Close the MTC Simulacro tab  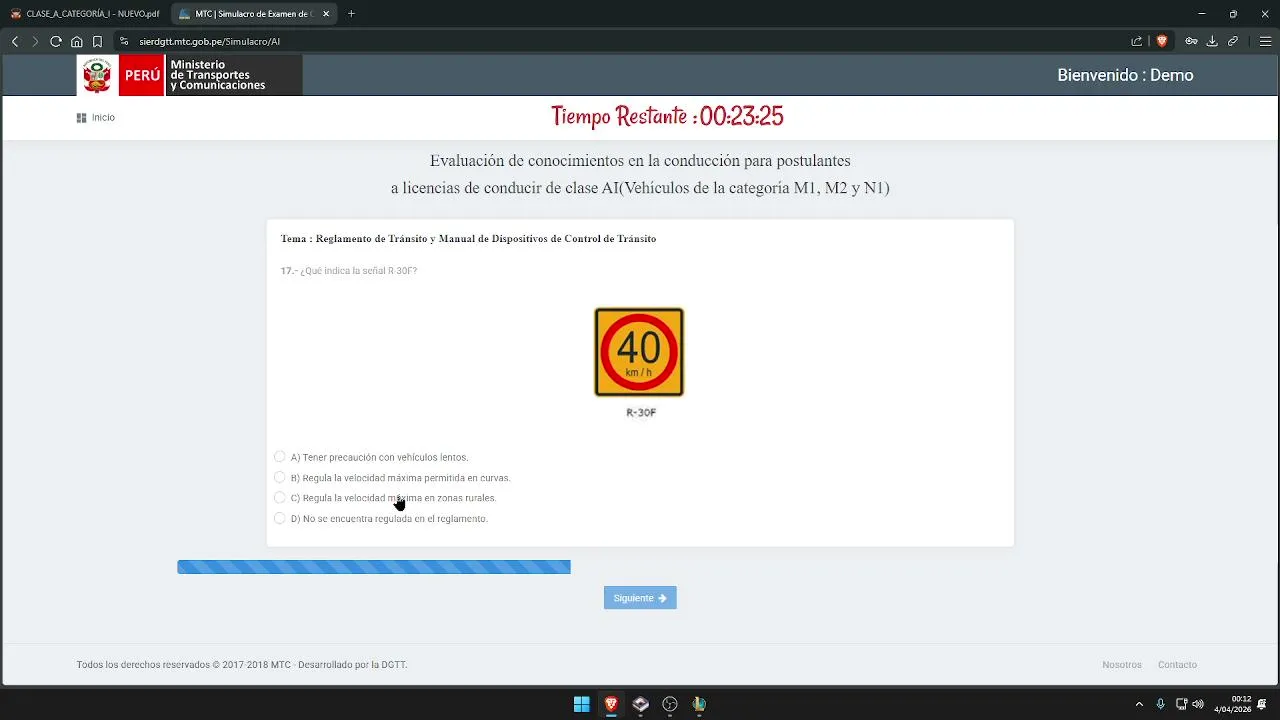[x=326, y=14]
